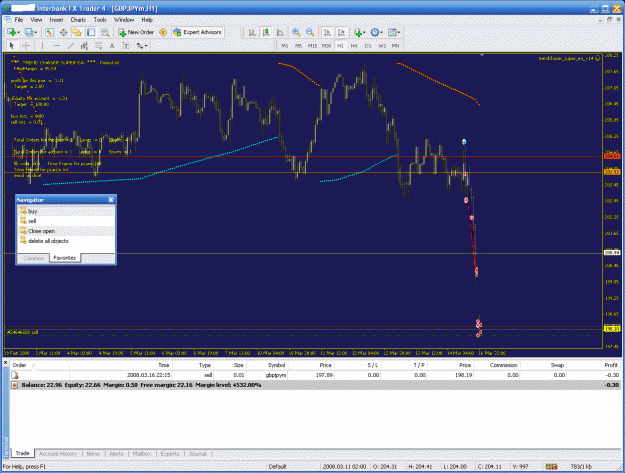Select the horizontal line drawing tool

click(x=57, y=46)
